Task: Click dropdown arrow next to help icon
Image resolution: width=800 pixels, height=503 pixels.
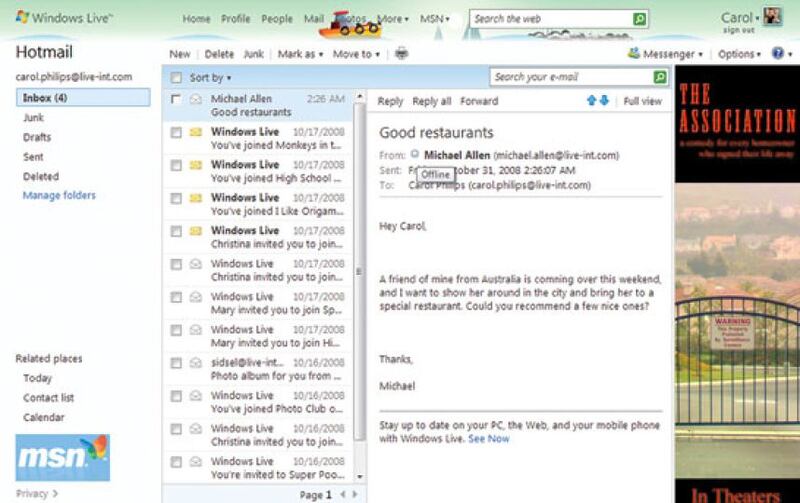Action: coord(790,54)
